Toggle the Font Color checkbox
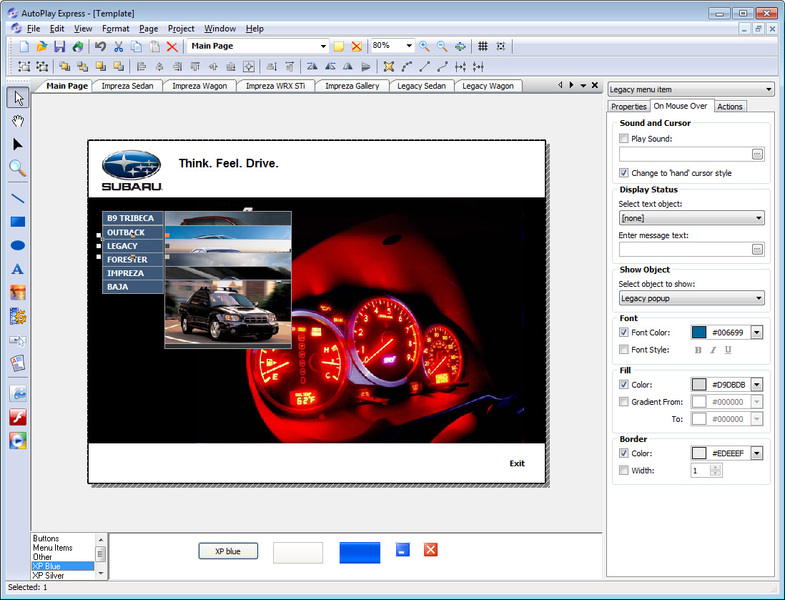This screenshot has width=785, height=600. pyautogui.click(x=623, y=332)
